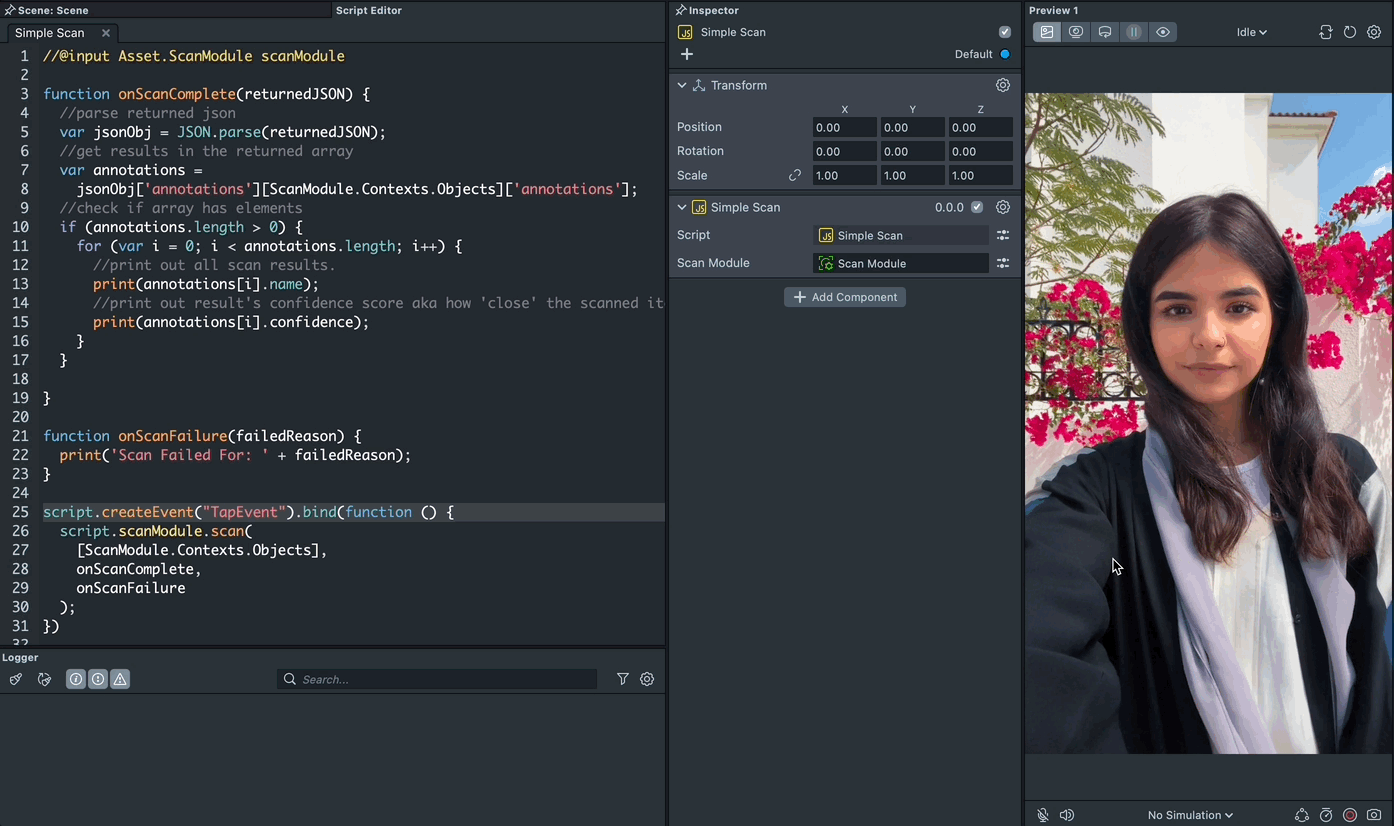1394x826 pixels.
Task: Open the Logger filter icon
Action: pyautogui.click(x=623, y=679)
